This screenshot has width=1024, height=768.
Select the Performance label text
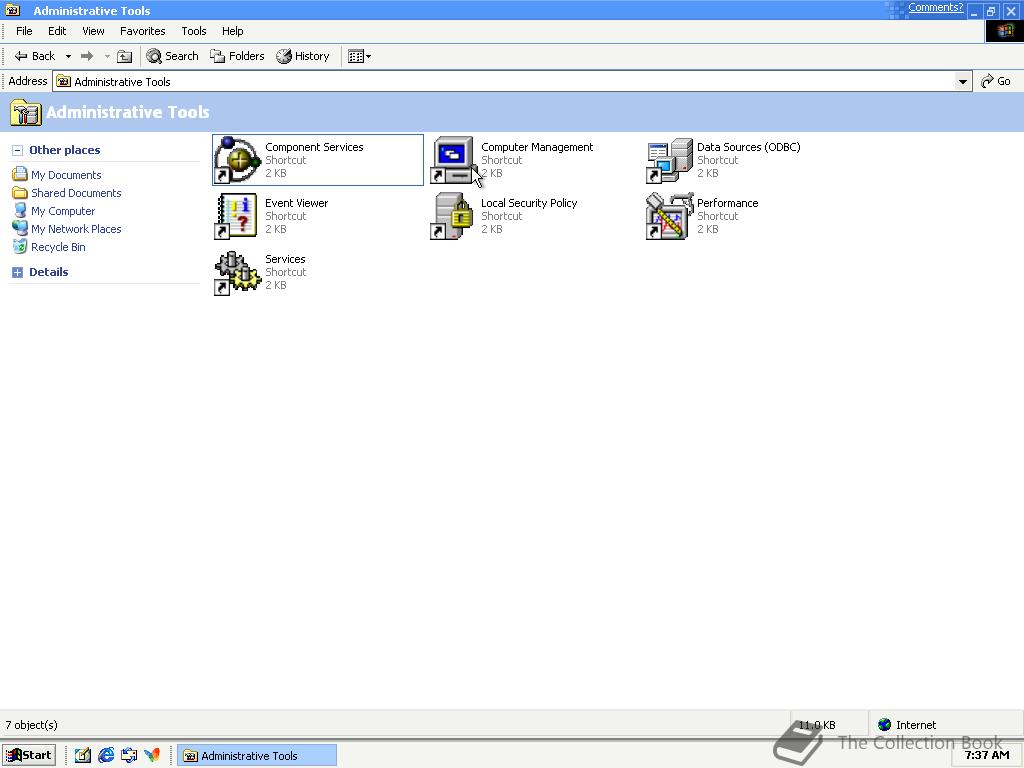click(x=728, y=203)
